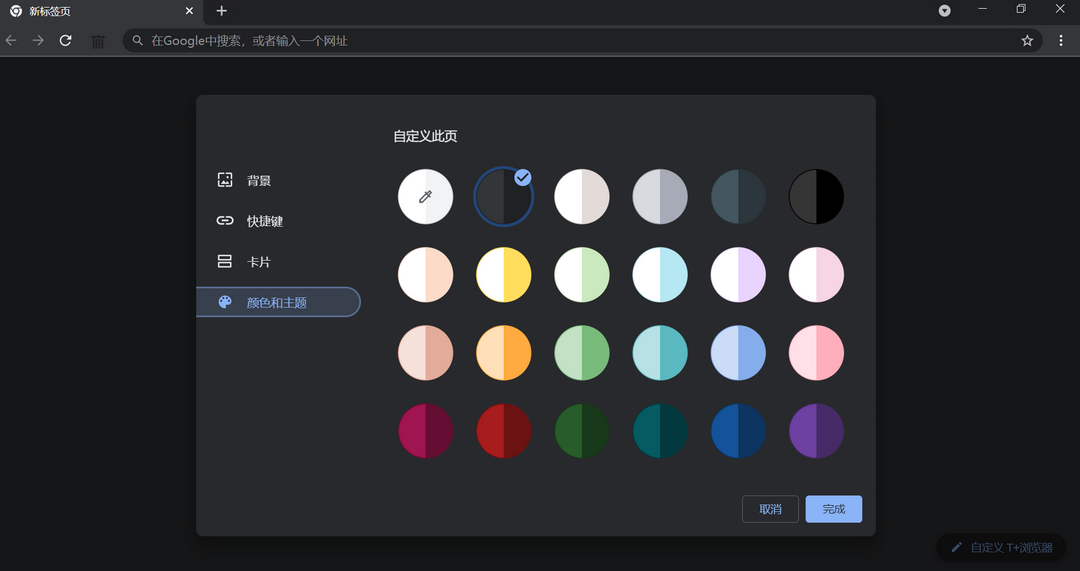Viewport: 1080px width, 571px height.
Task: Close the 新标签页 tab
Action: [x=189, y=11]
